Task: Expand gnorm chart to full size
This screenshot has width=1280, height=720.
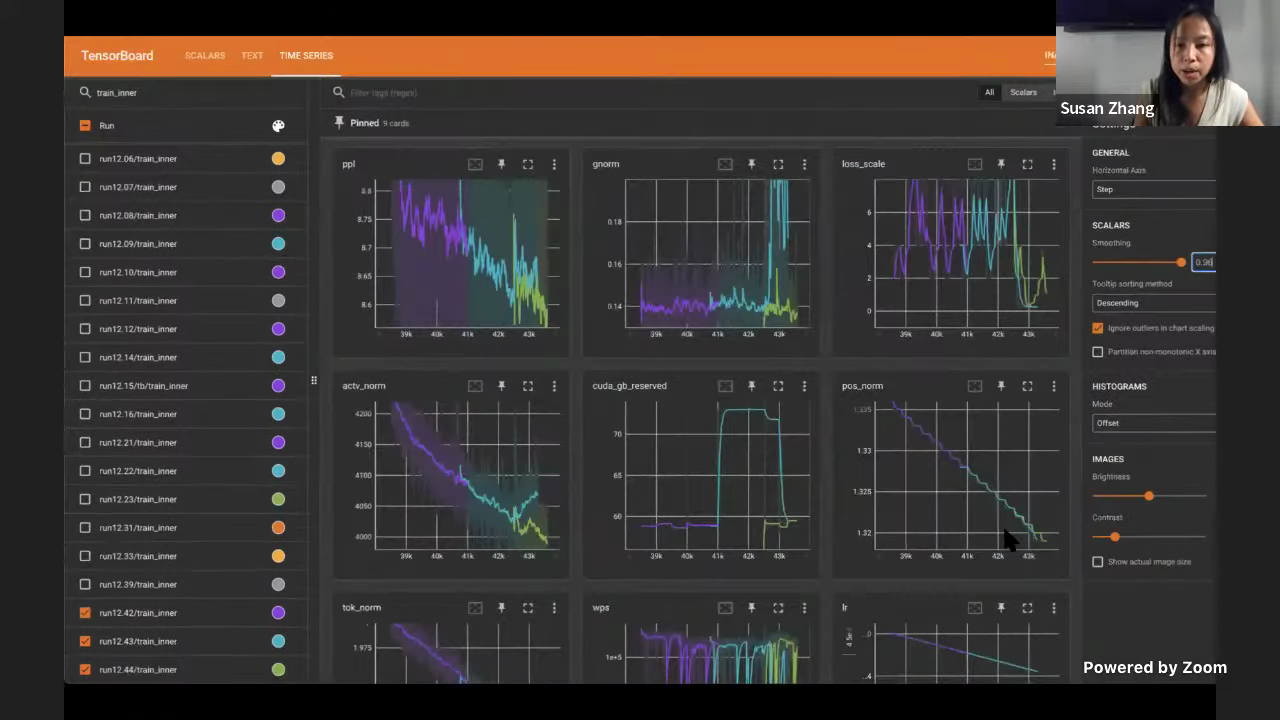Action: (778, 164)
